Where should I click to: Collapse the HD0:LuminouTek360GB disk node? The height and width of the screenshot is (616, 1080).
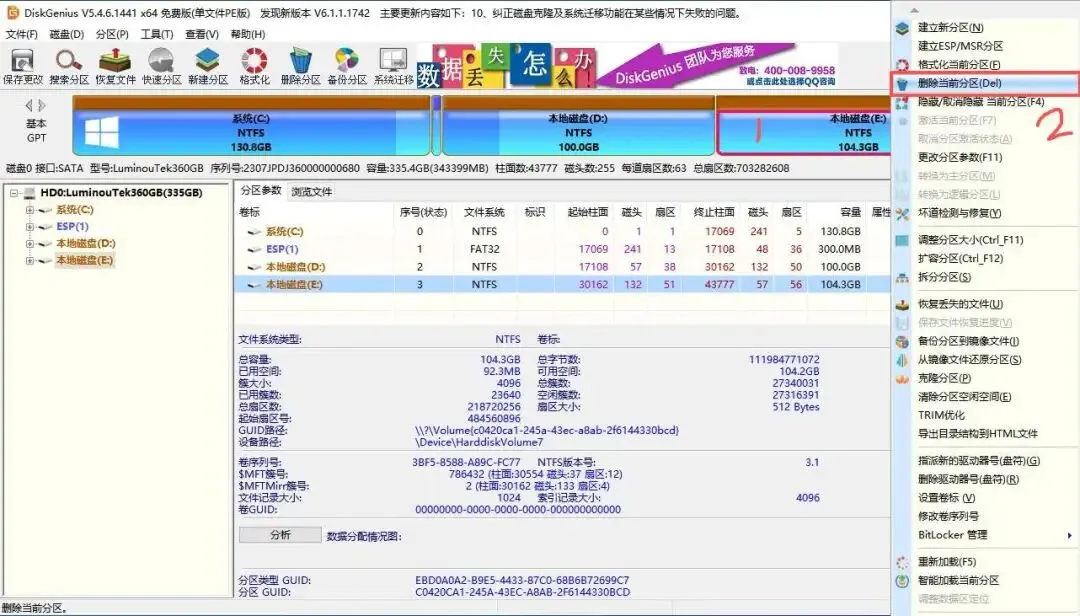tap(14, 193)
